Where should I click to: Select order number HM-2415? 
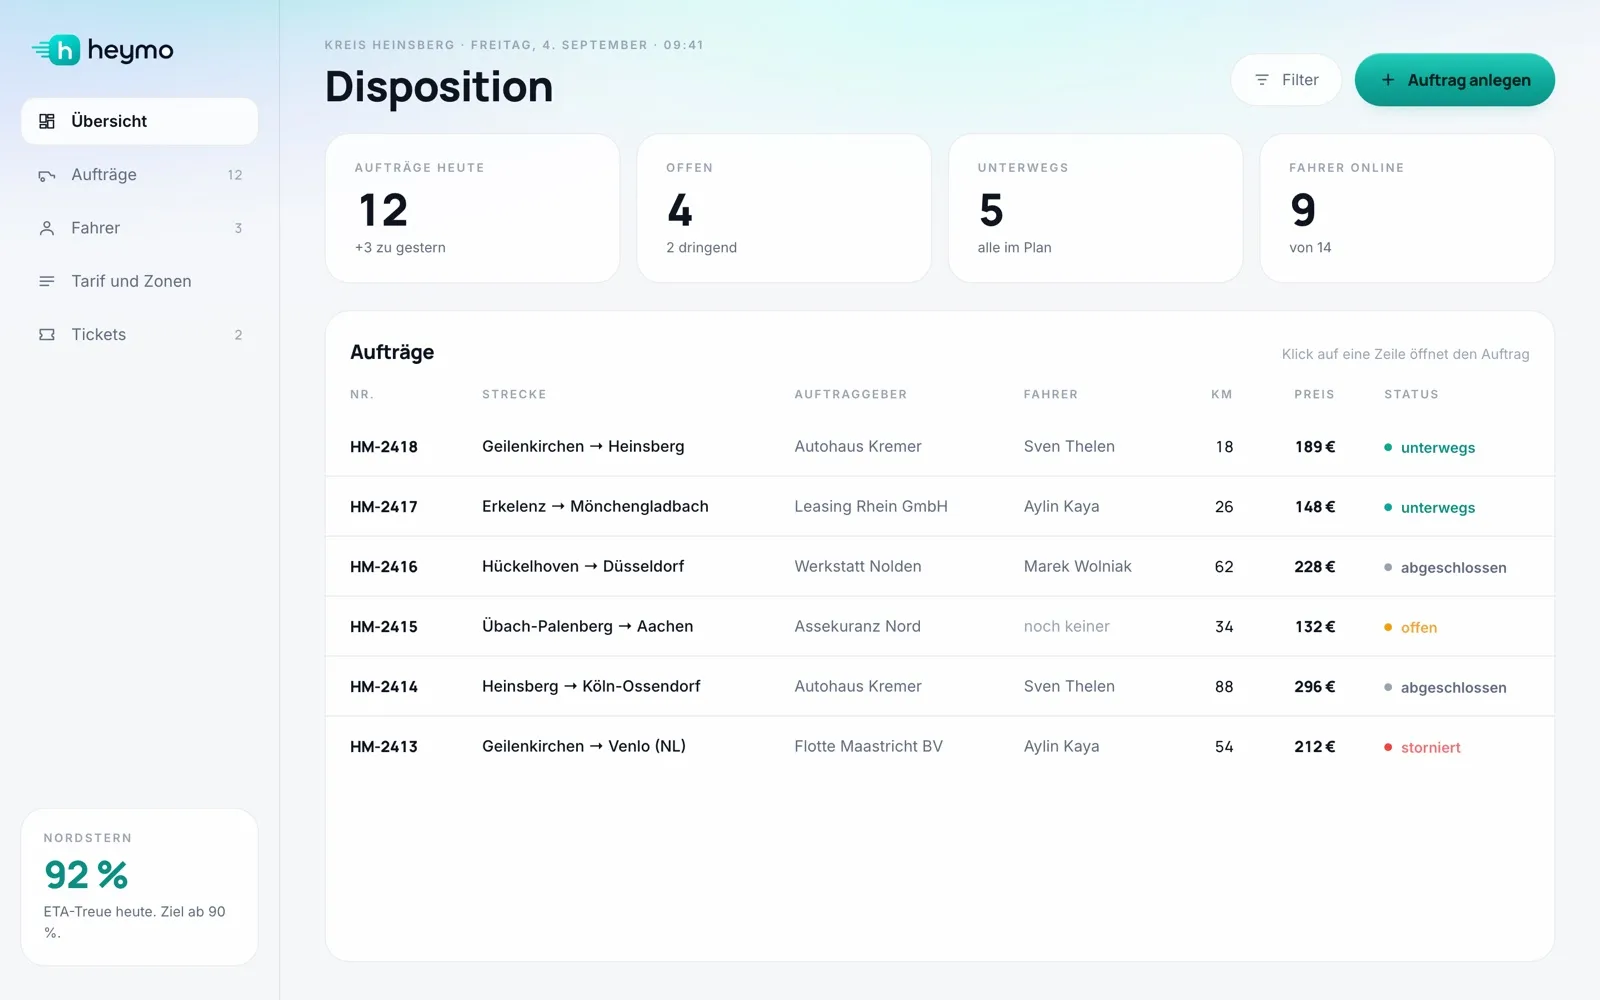[384, 627]
